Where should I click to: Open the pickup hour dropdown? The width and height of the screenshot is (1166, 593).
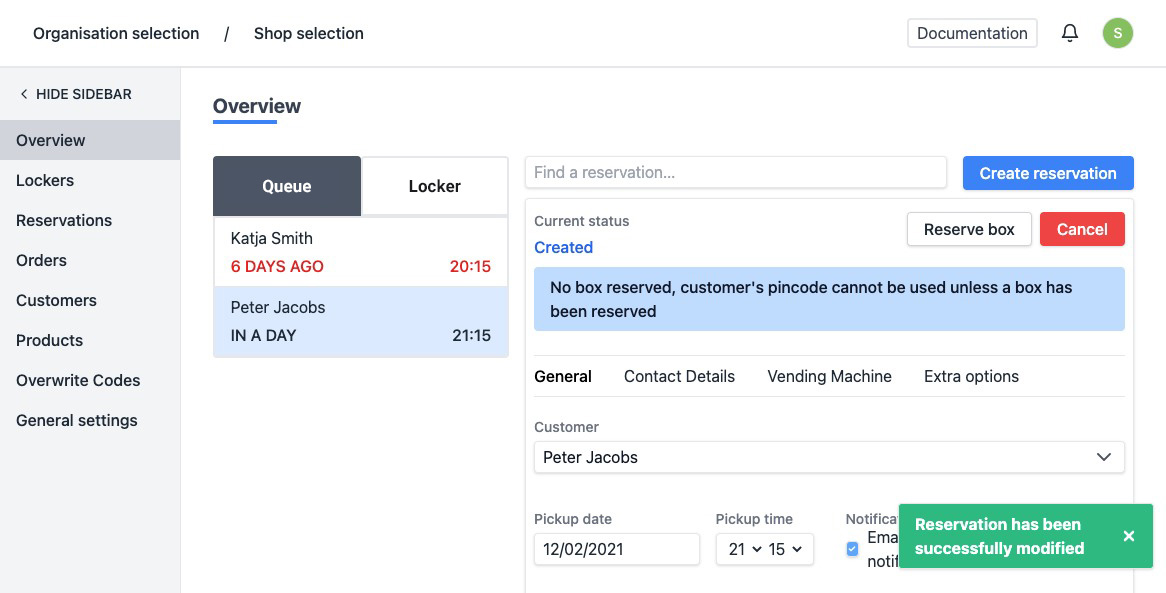(x=745, y=549)
